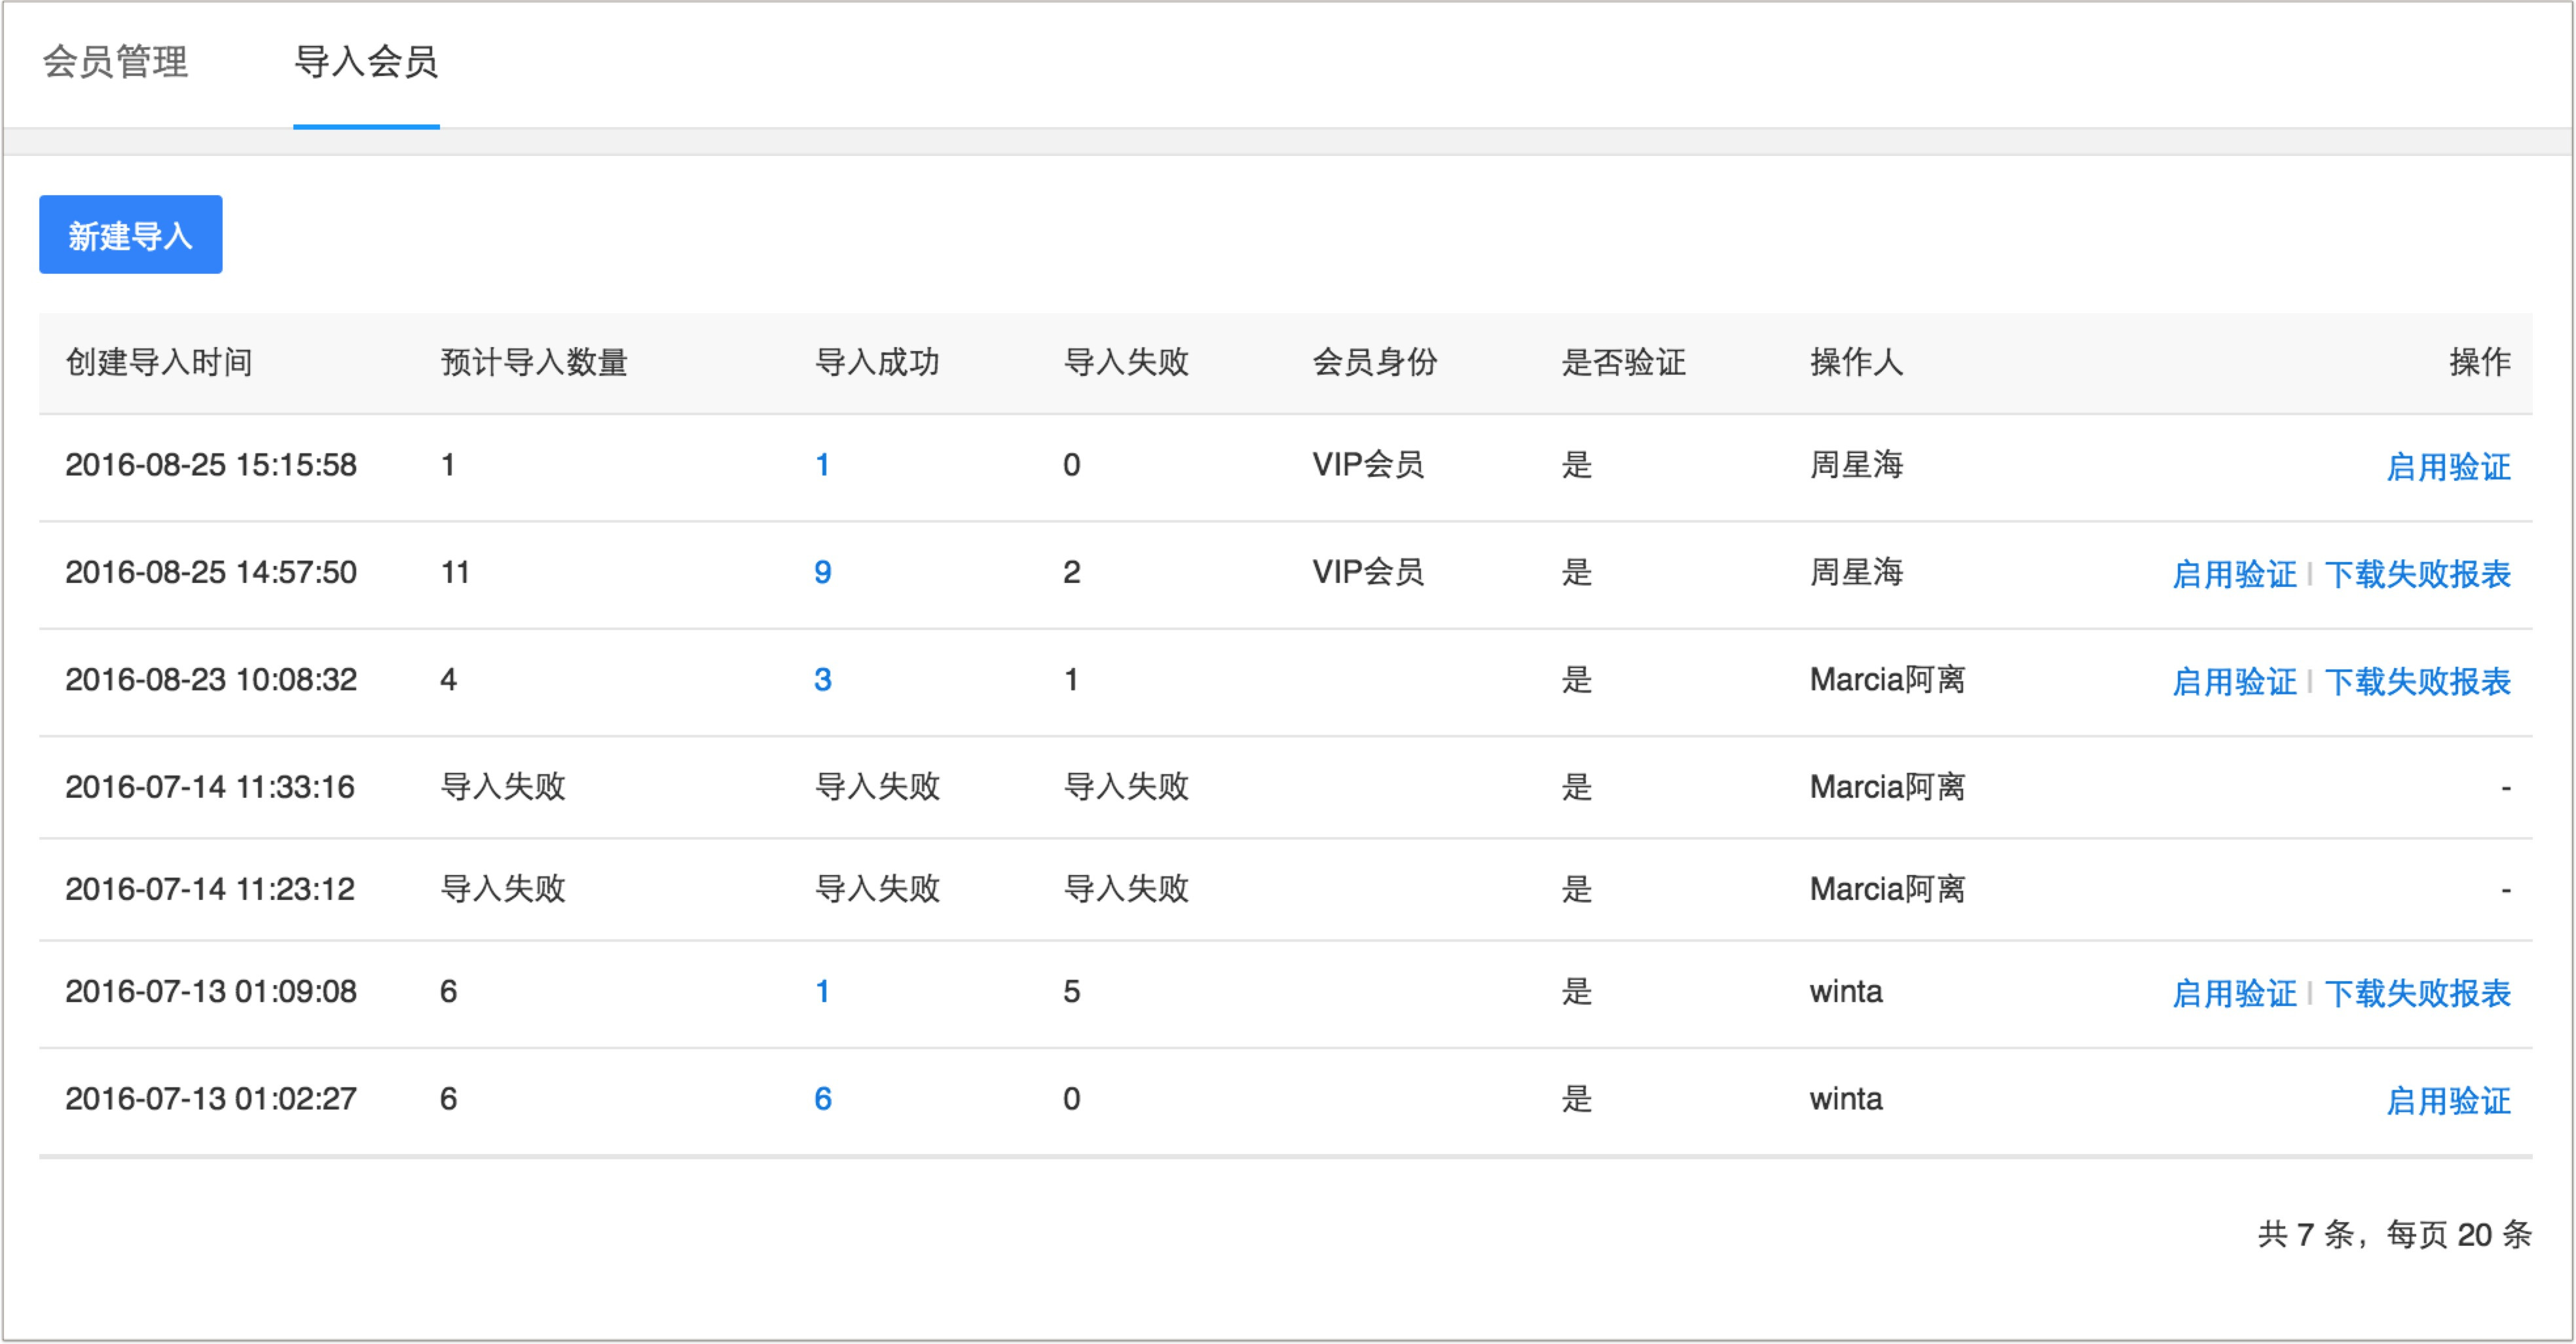Image resolution: width=2576 pixels, height=1344 pixels.
Task: Download 下载失败报表 for the 2016-08-23 import
Action: point(2417,682)
